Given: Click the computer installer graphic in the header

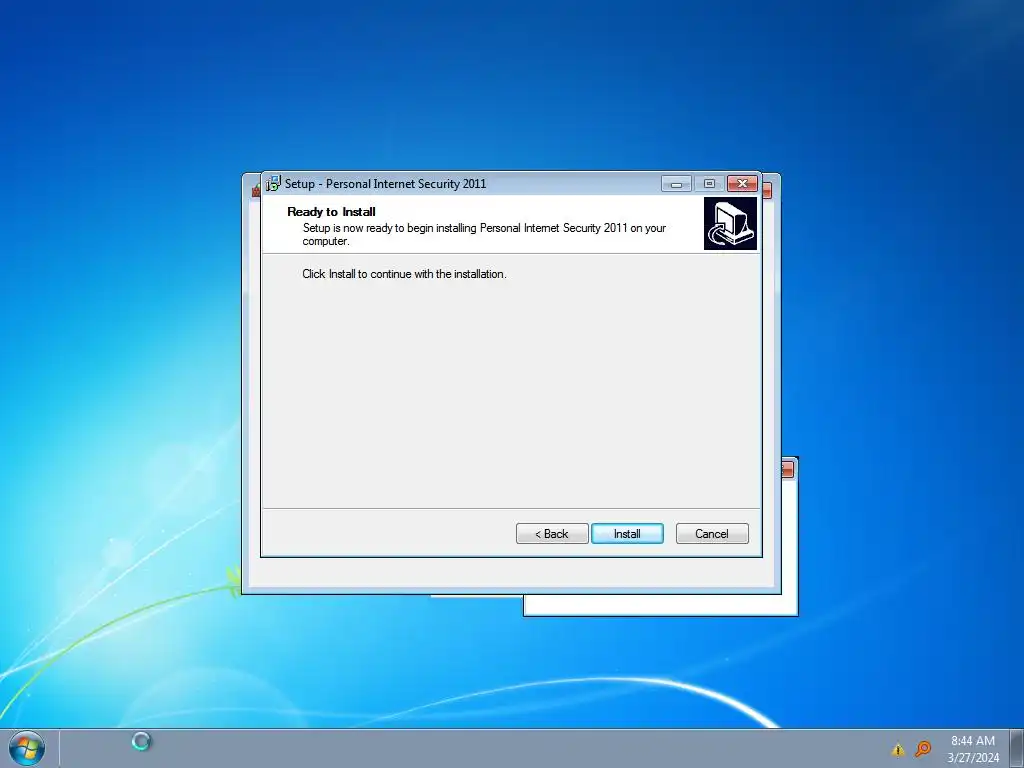Looking at the screenshot, I should 730,223.
